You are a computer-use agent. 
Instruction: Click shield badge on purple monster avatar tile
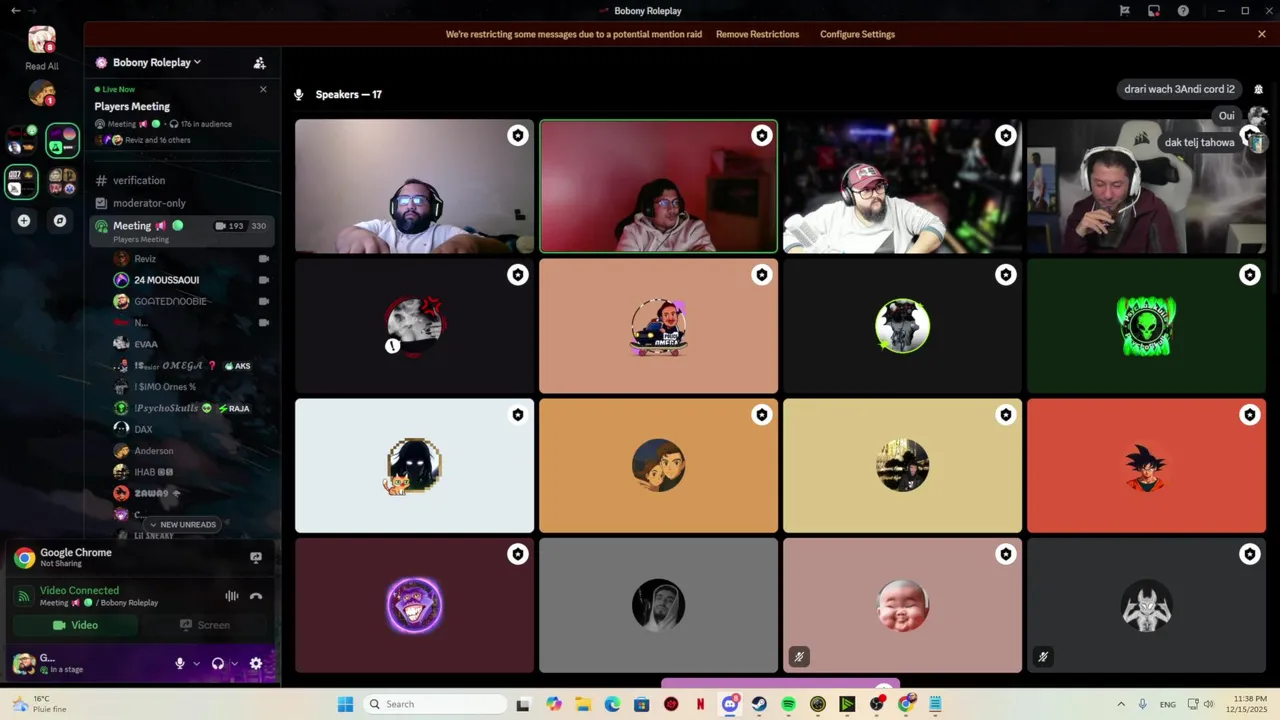coord(517,554)
